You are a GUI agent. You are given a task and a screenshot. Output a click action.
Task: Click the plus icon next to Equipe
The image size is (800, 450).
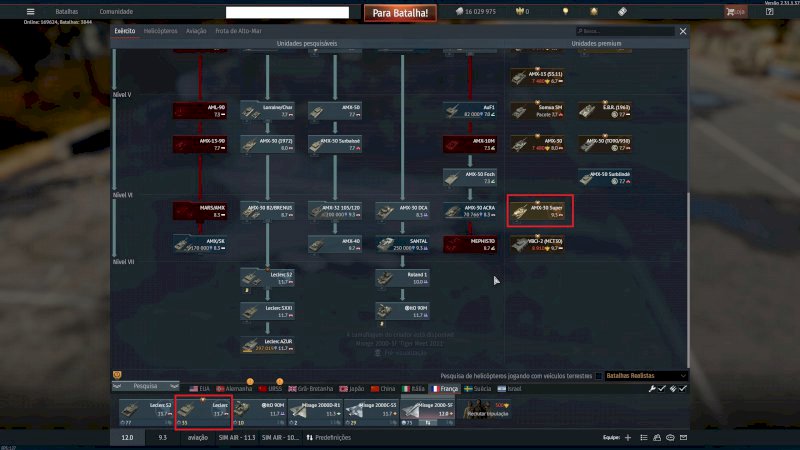click(628, 438)
